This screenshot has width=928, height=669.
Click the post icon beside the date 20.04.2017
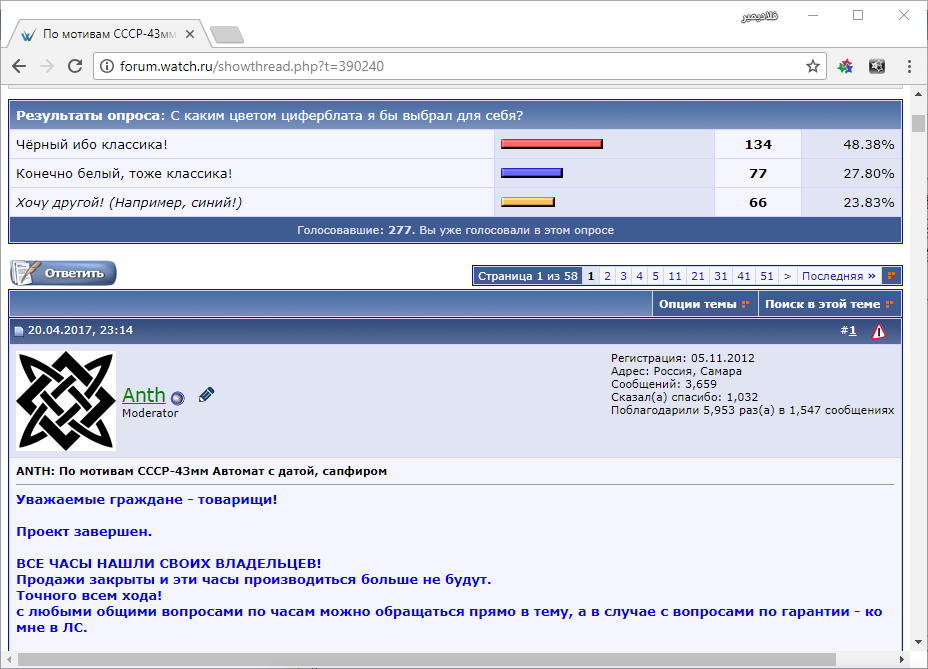[18, 331]
